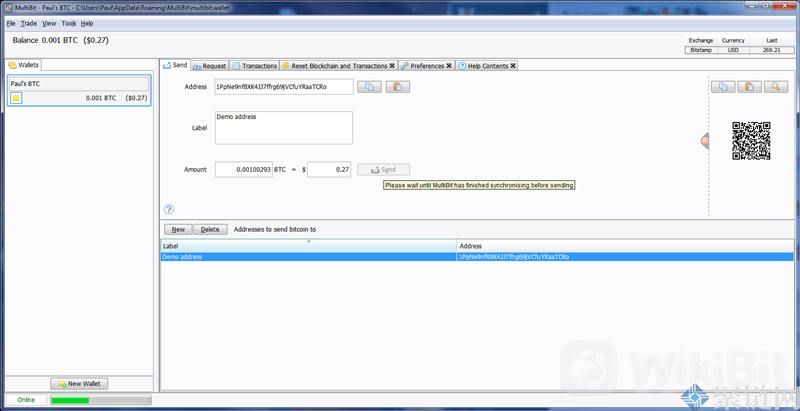Screen dimensions: 800x411
Task: Click the QR code image
Action: click(751, 141)
